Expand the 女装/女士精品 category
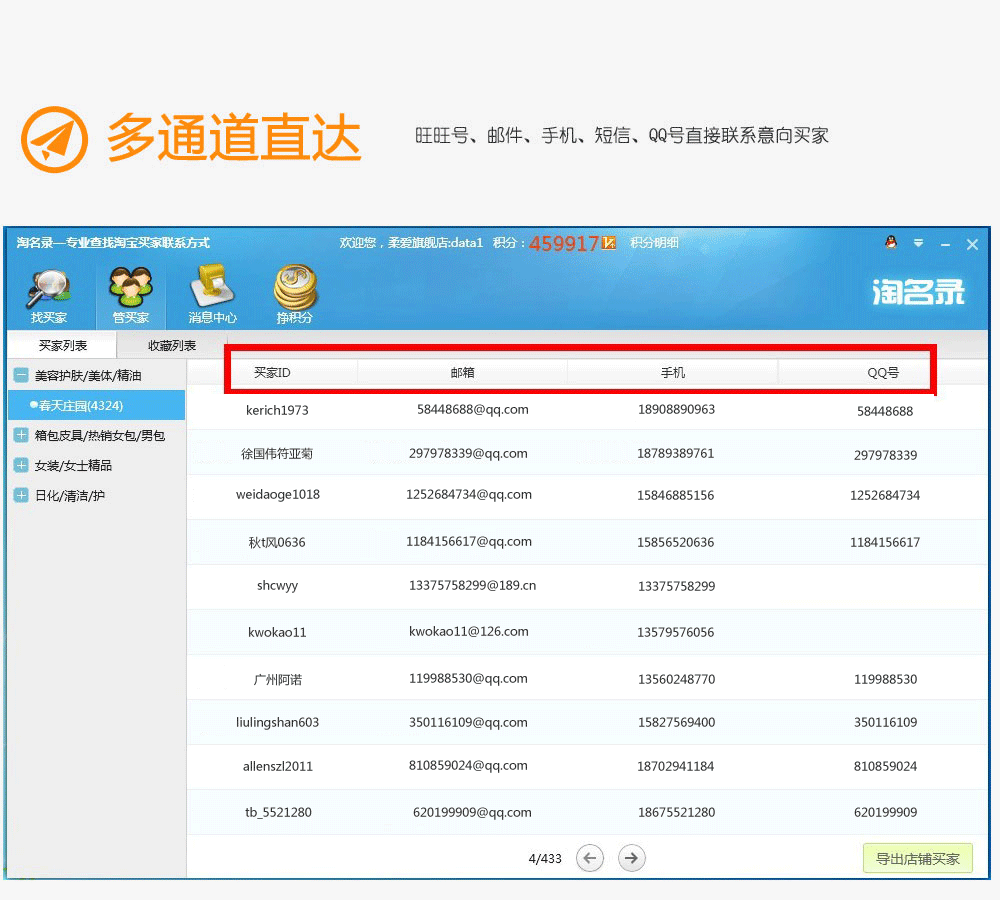Viewport: 1000px width, 900px height. (x=21, y=466)
